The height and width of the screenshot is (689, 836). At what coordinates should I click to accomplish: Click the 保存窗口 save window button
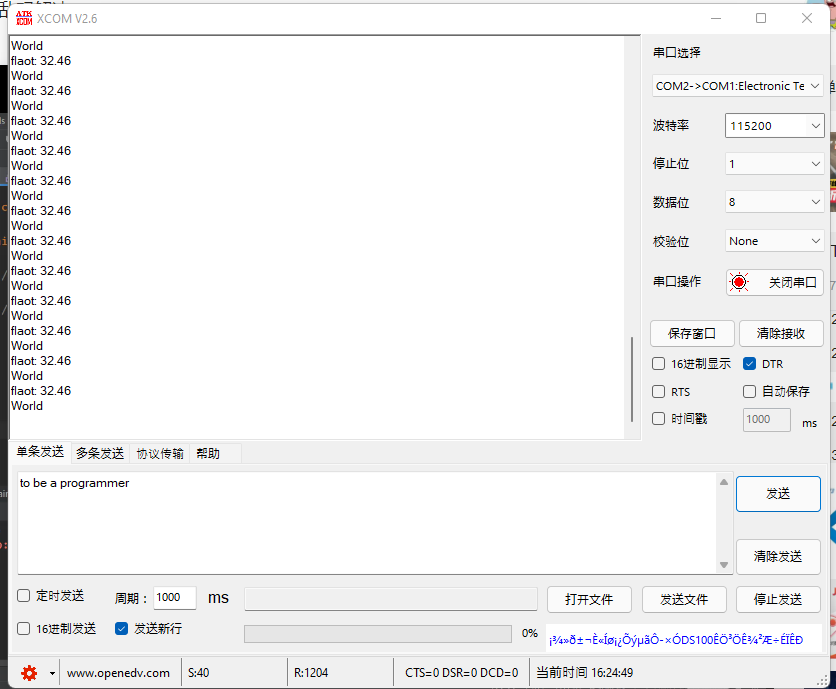(692, 334)
